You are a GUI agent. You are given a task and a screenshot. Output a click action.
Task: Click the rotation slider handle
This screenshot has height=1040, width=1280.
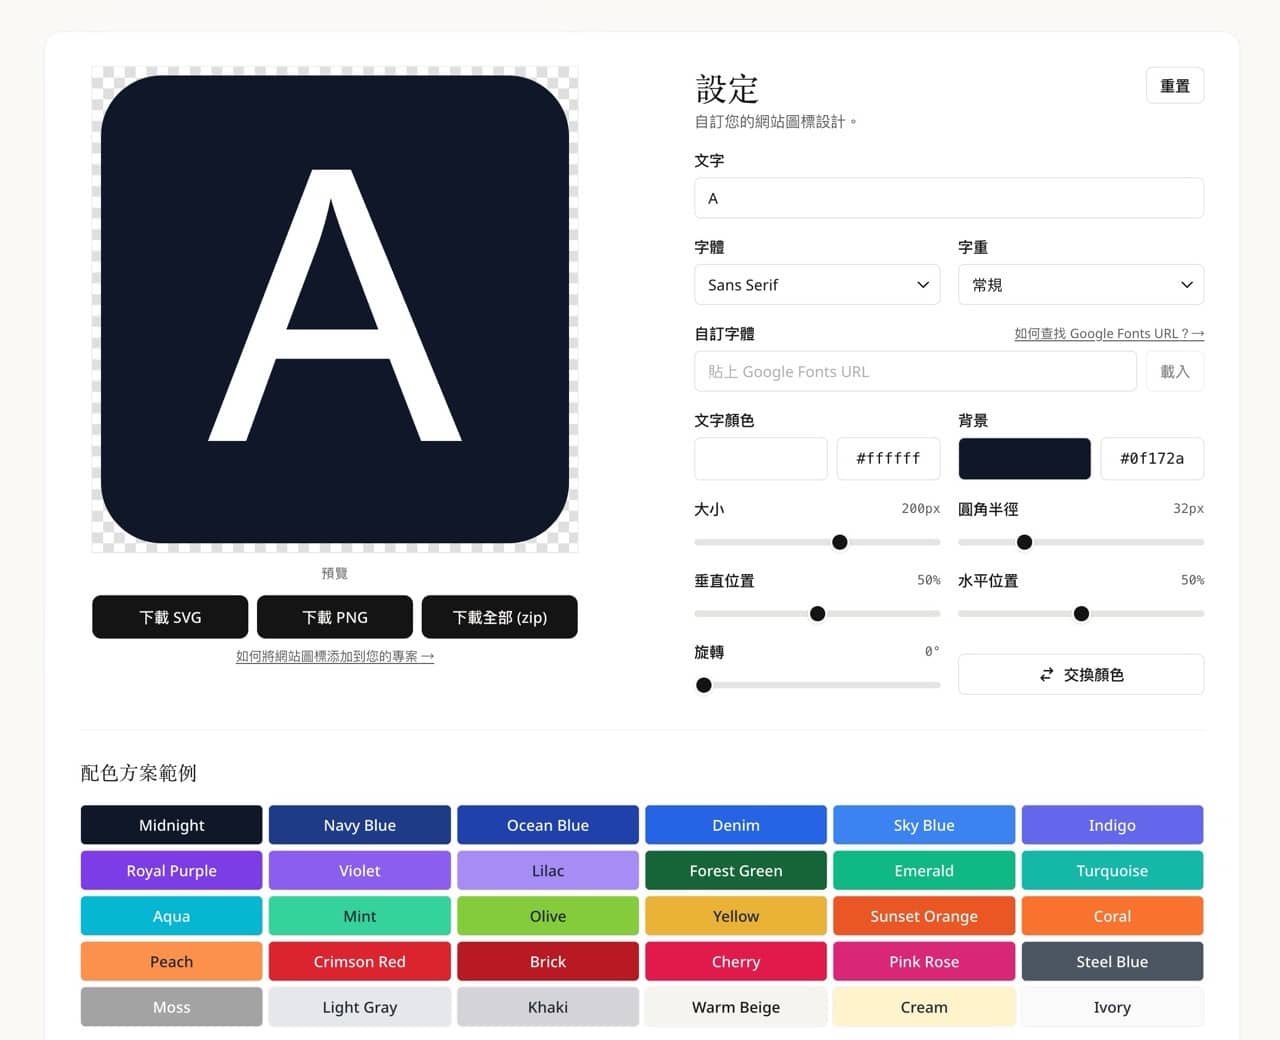pos(704,685)
